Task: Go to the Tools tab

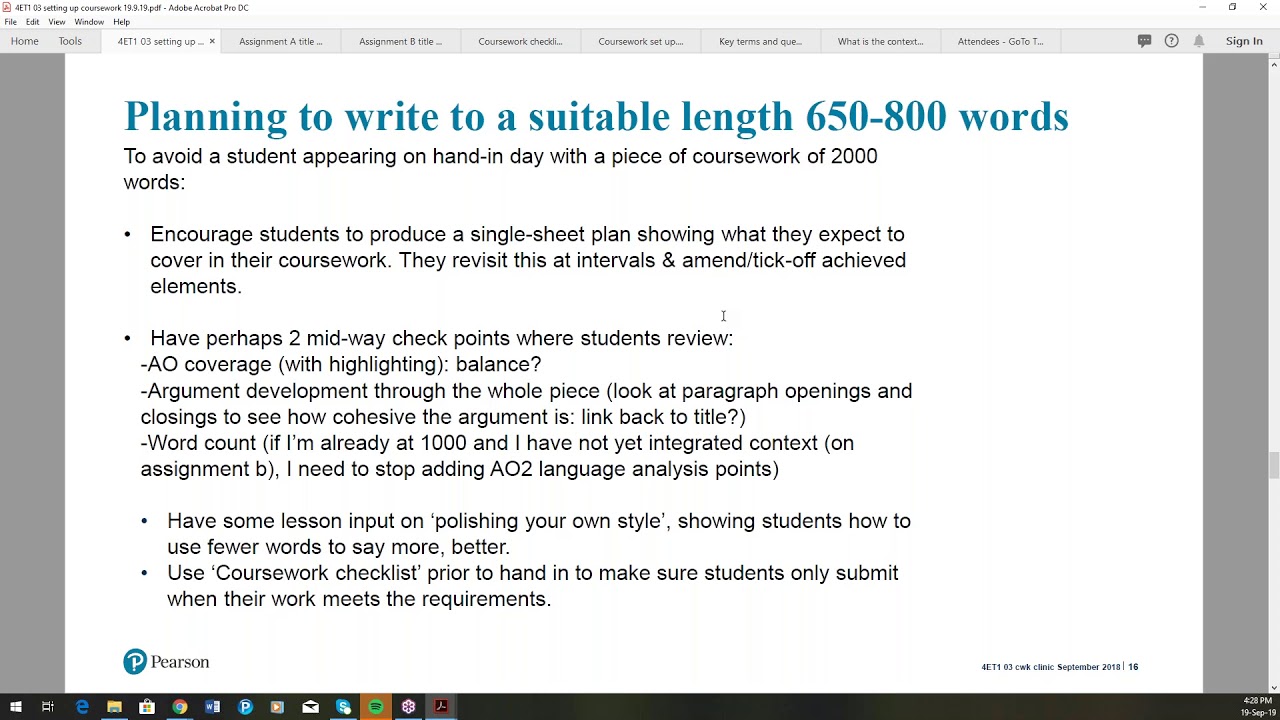Action: [x=70, y=41]
